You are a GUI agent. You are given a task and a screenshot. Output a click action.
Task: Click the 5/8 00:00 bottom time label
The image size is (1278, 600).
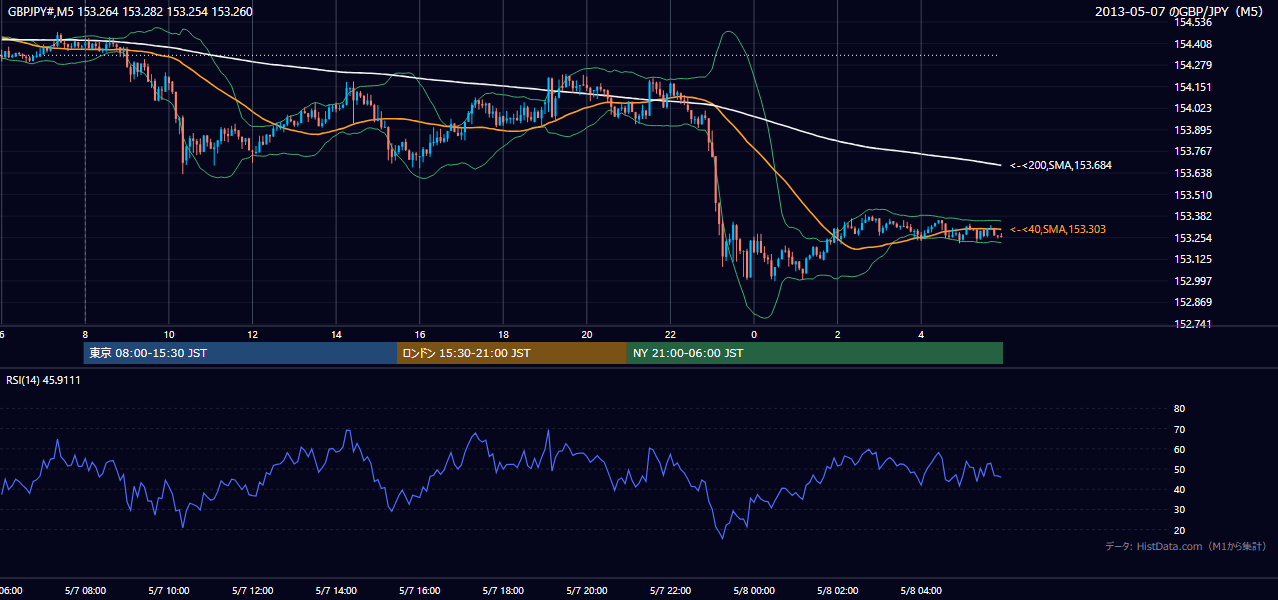click(x=754, y=591)
